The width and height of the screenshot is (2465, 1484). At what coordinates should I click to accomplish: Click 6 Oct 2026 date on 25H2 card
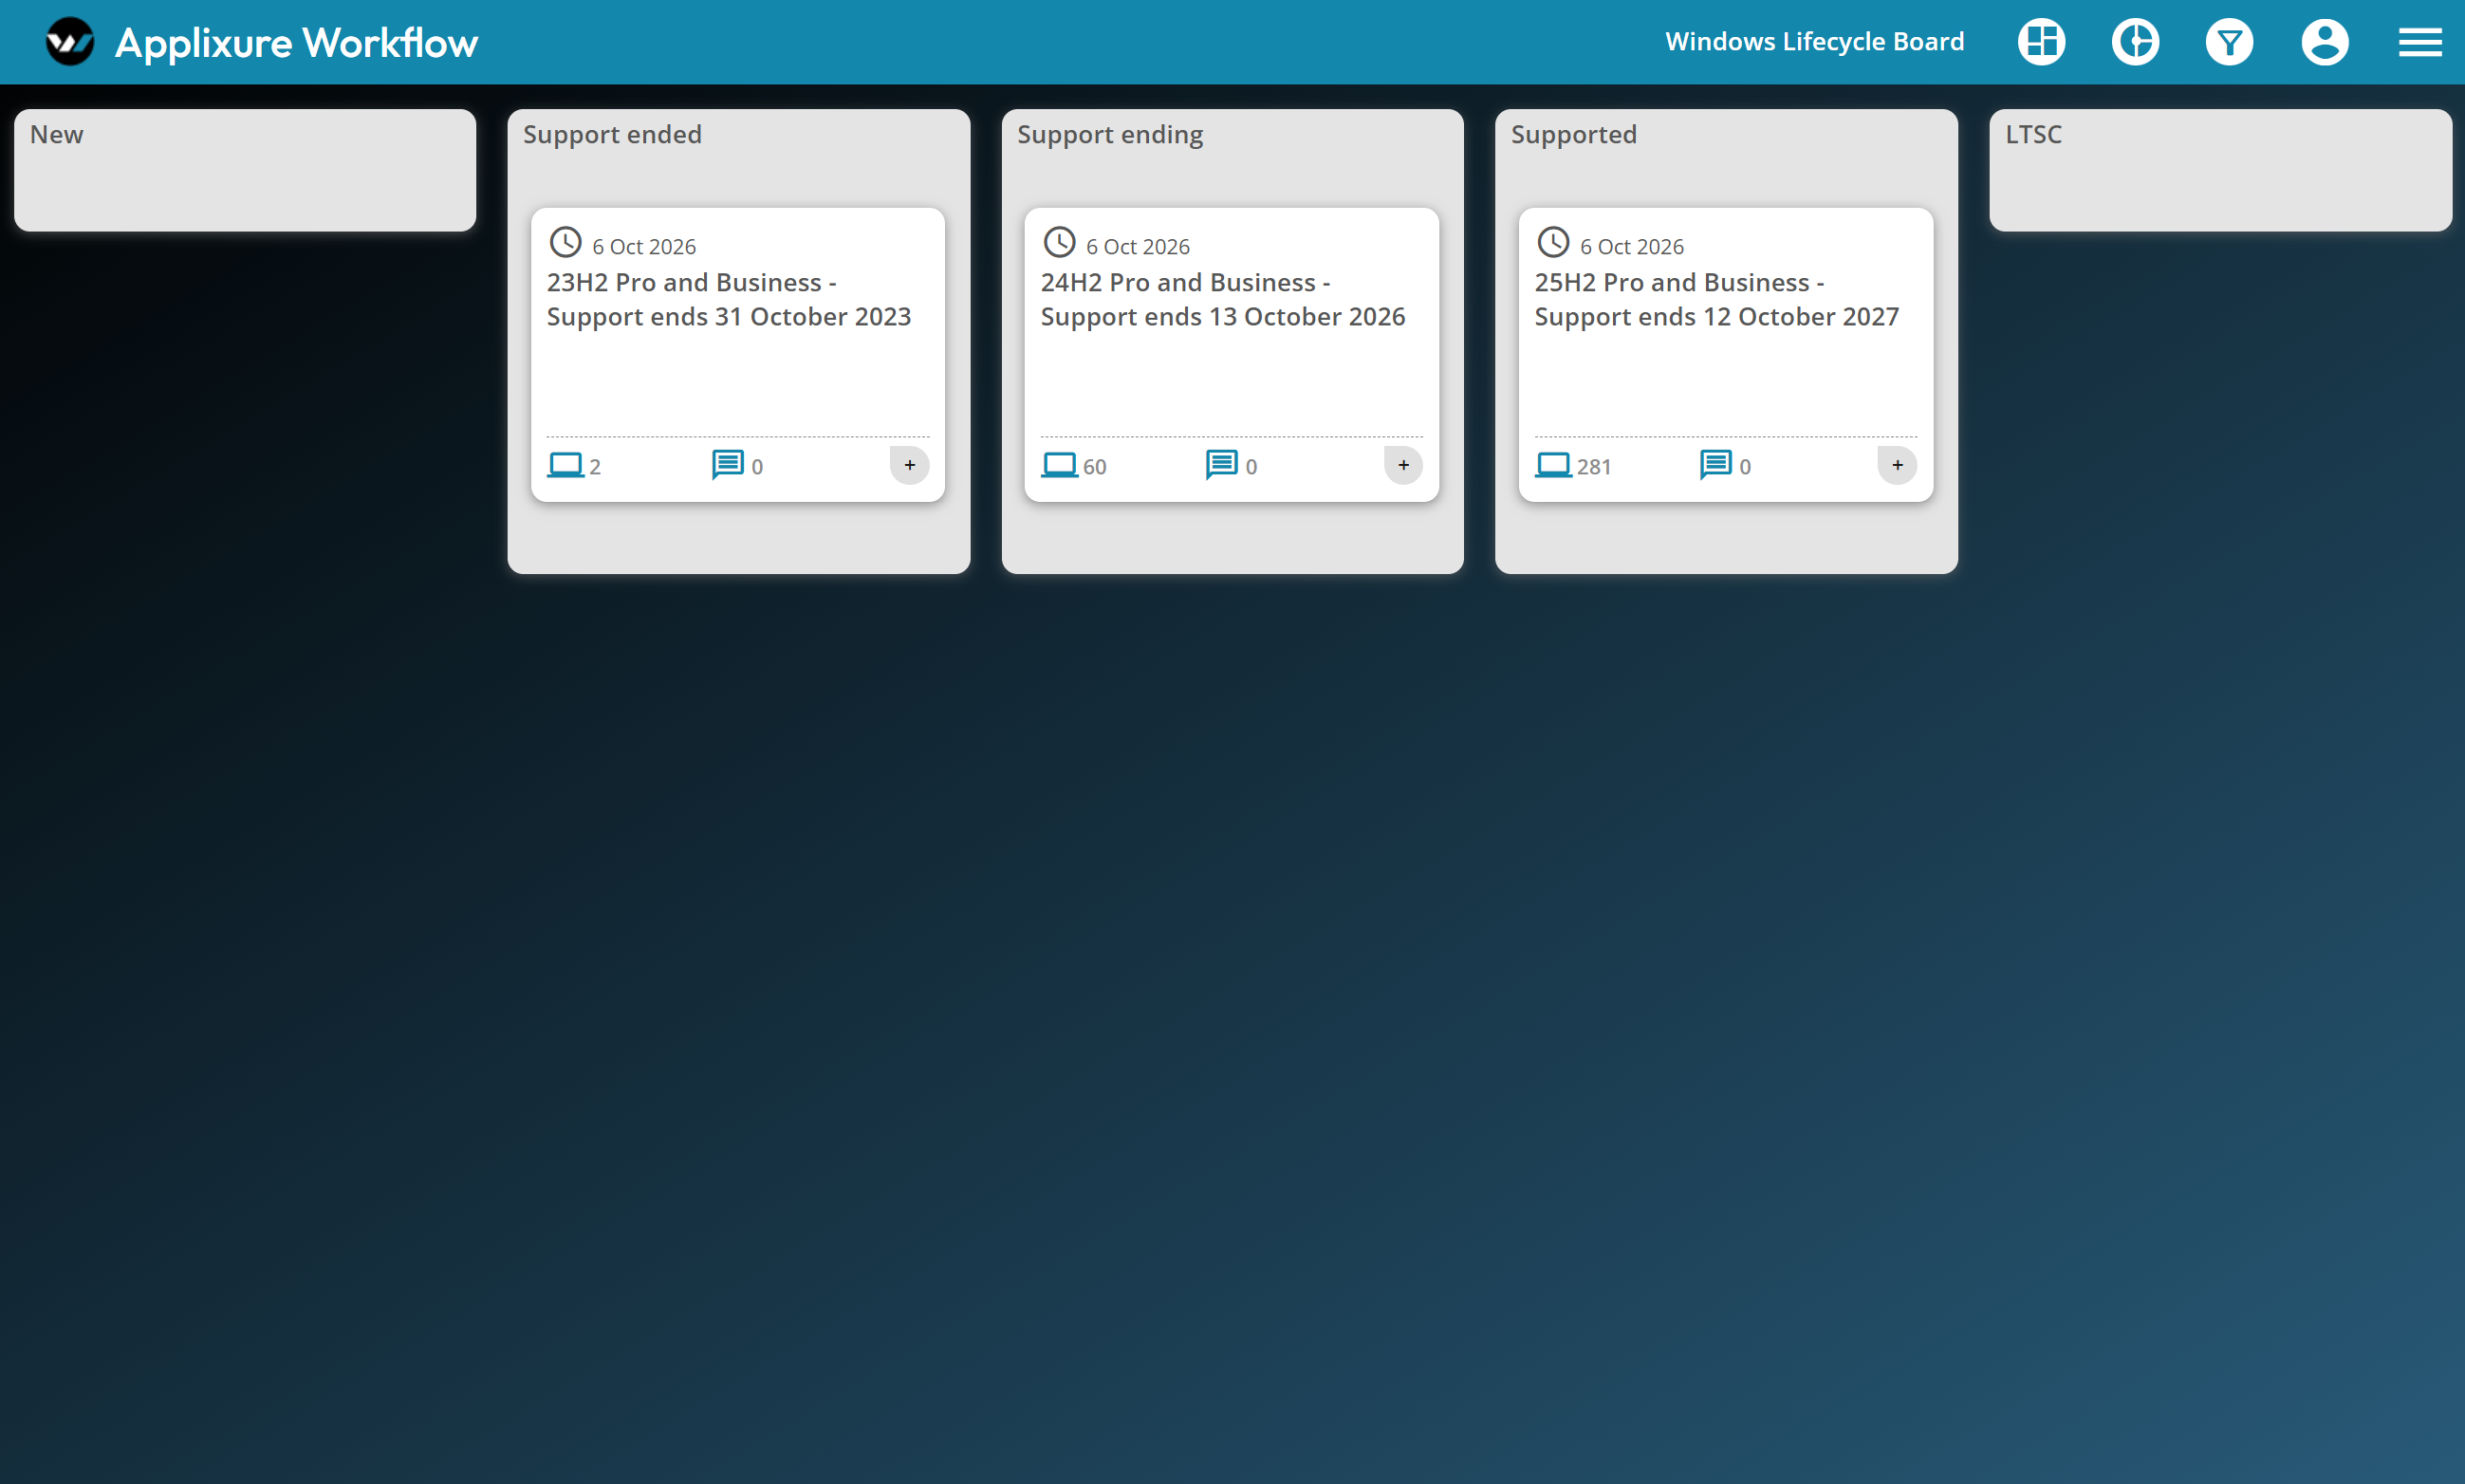(x=1632, y=247)
